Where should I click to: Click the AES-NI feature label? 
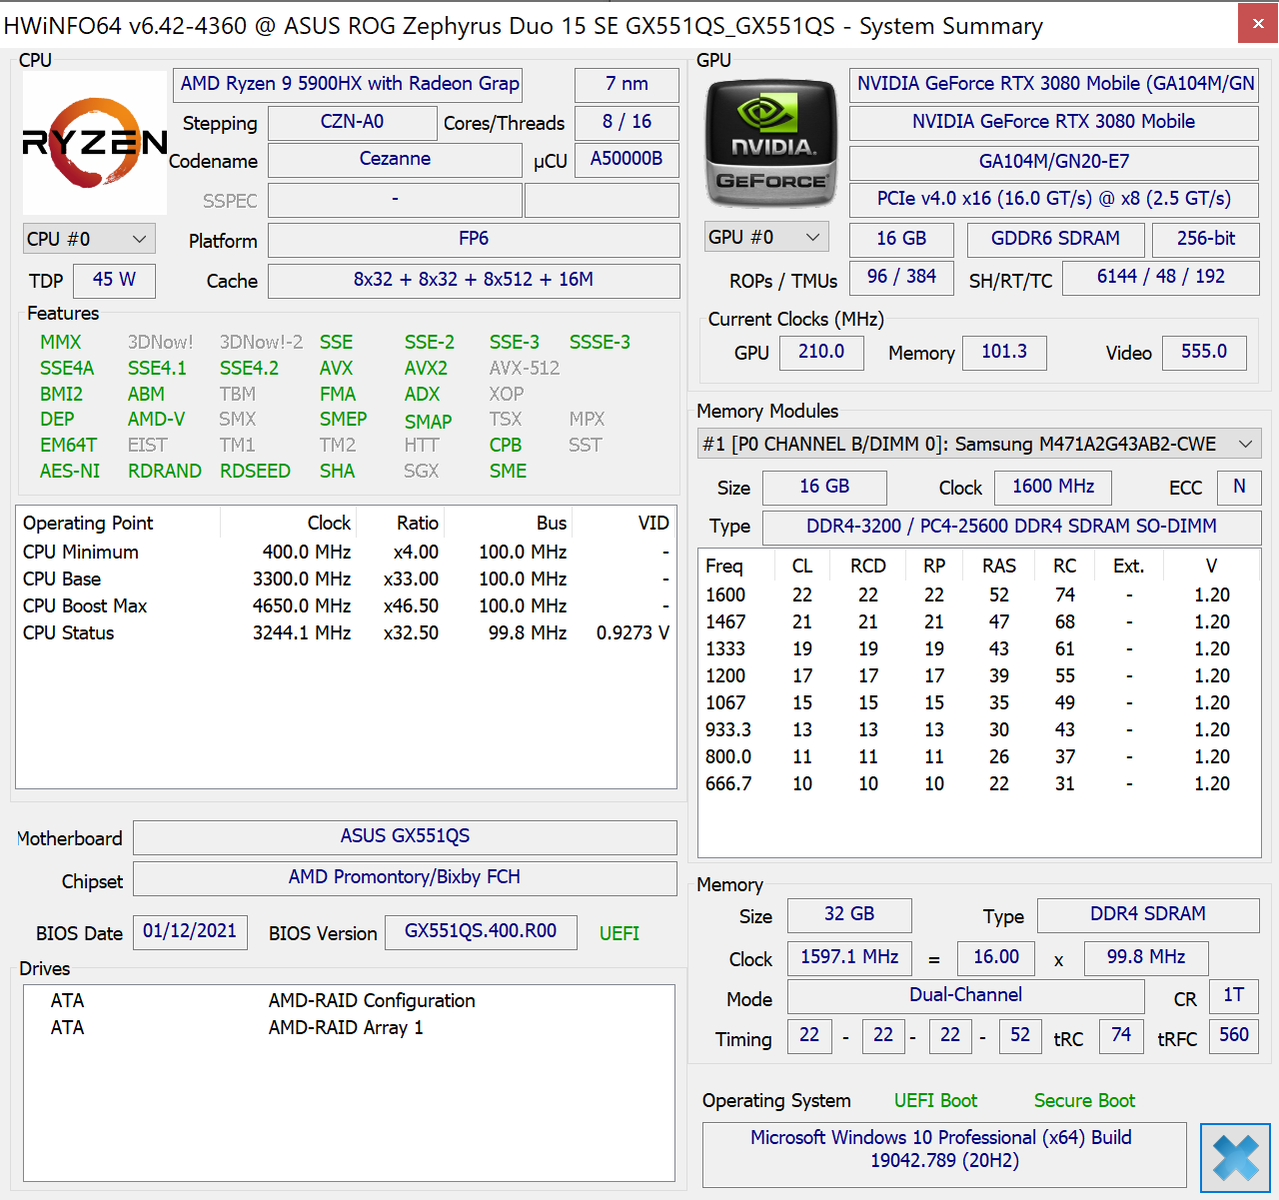pos(70,471)
